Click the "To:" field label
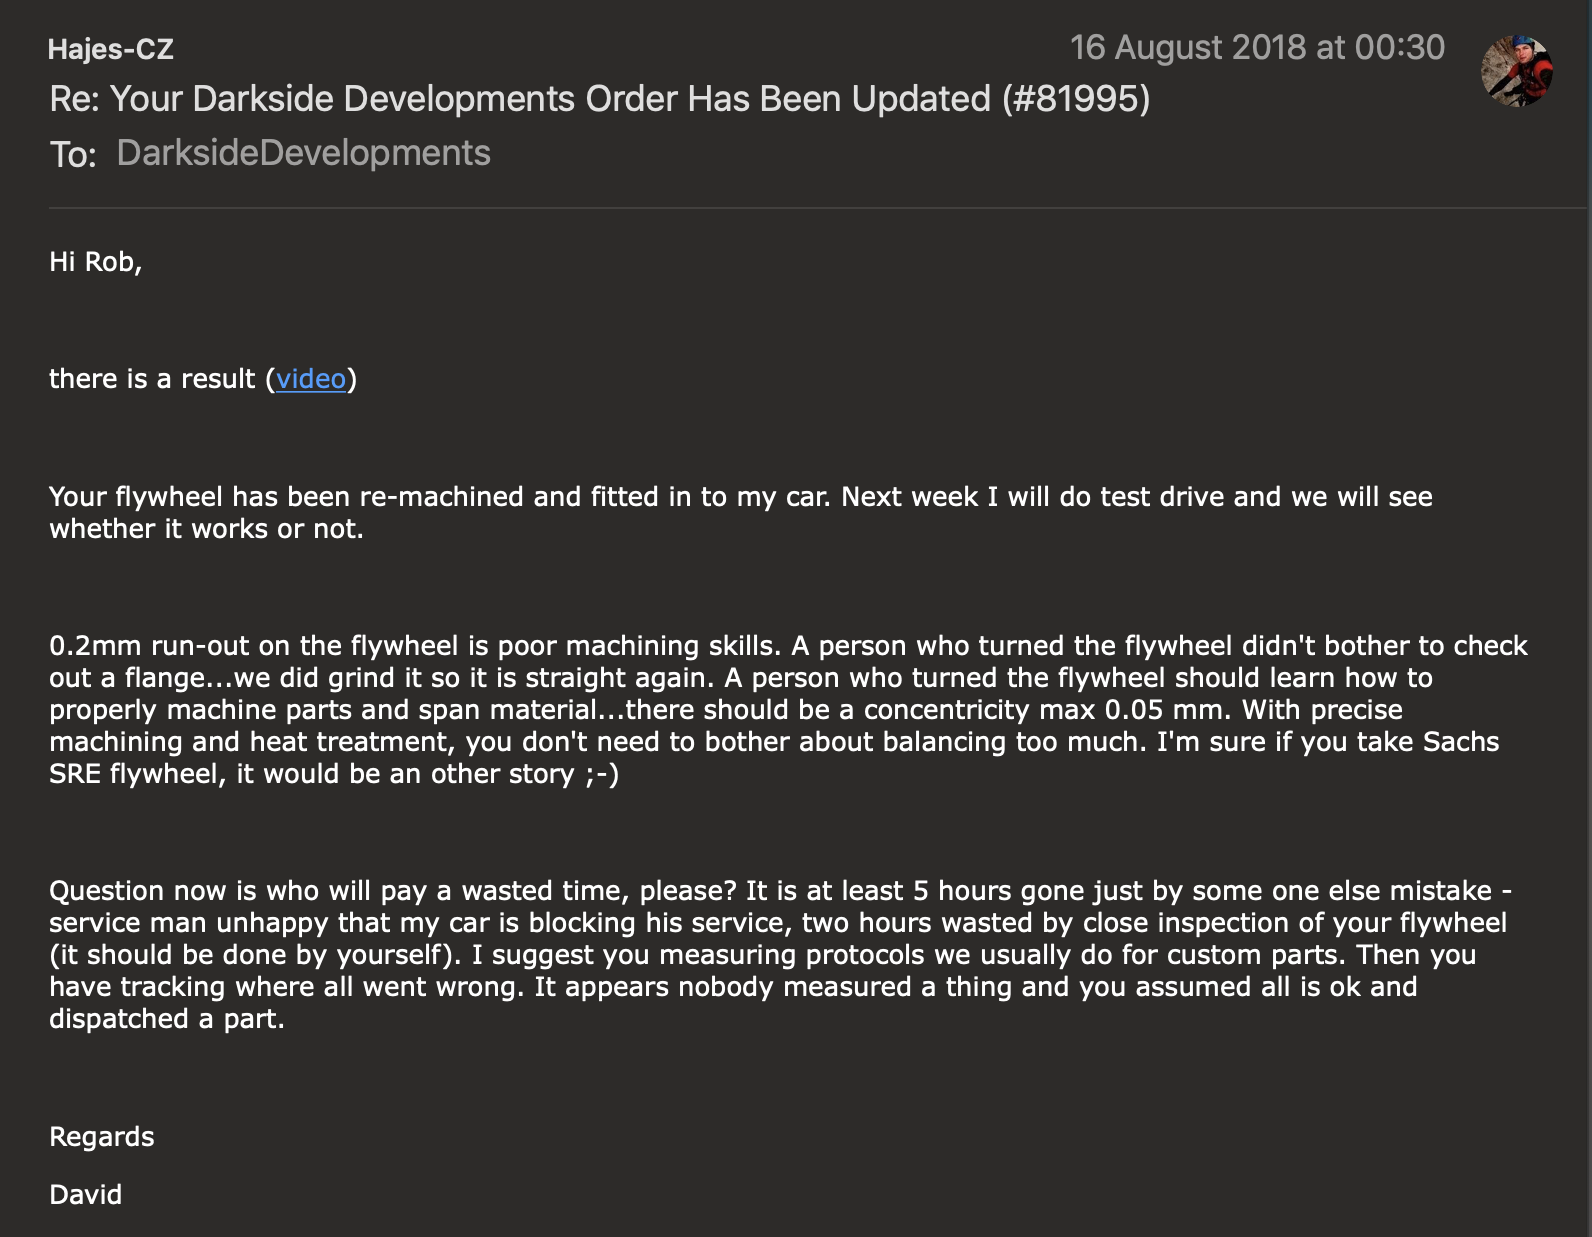This screenshot has width=1592, height=1237. click(73, 155)
